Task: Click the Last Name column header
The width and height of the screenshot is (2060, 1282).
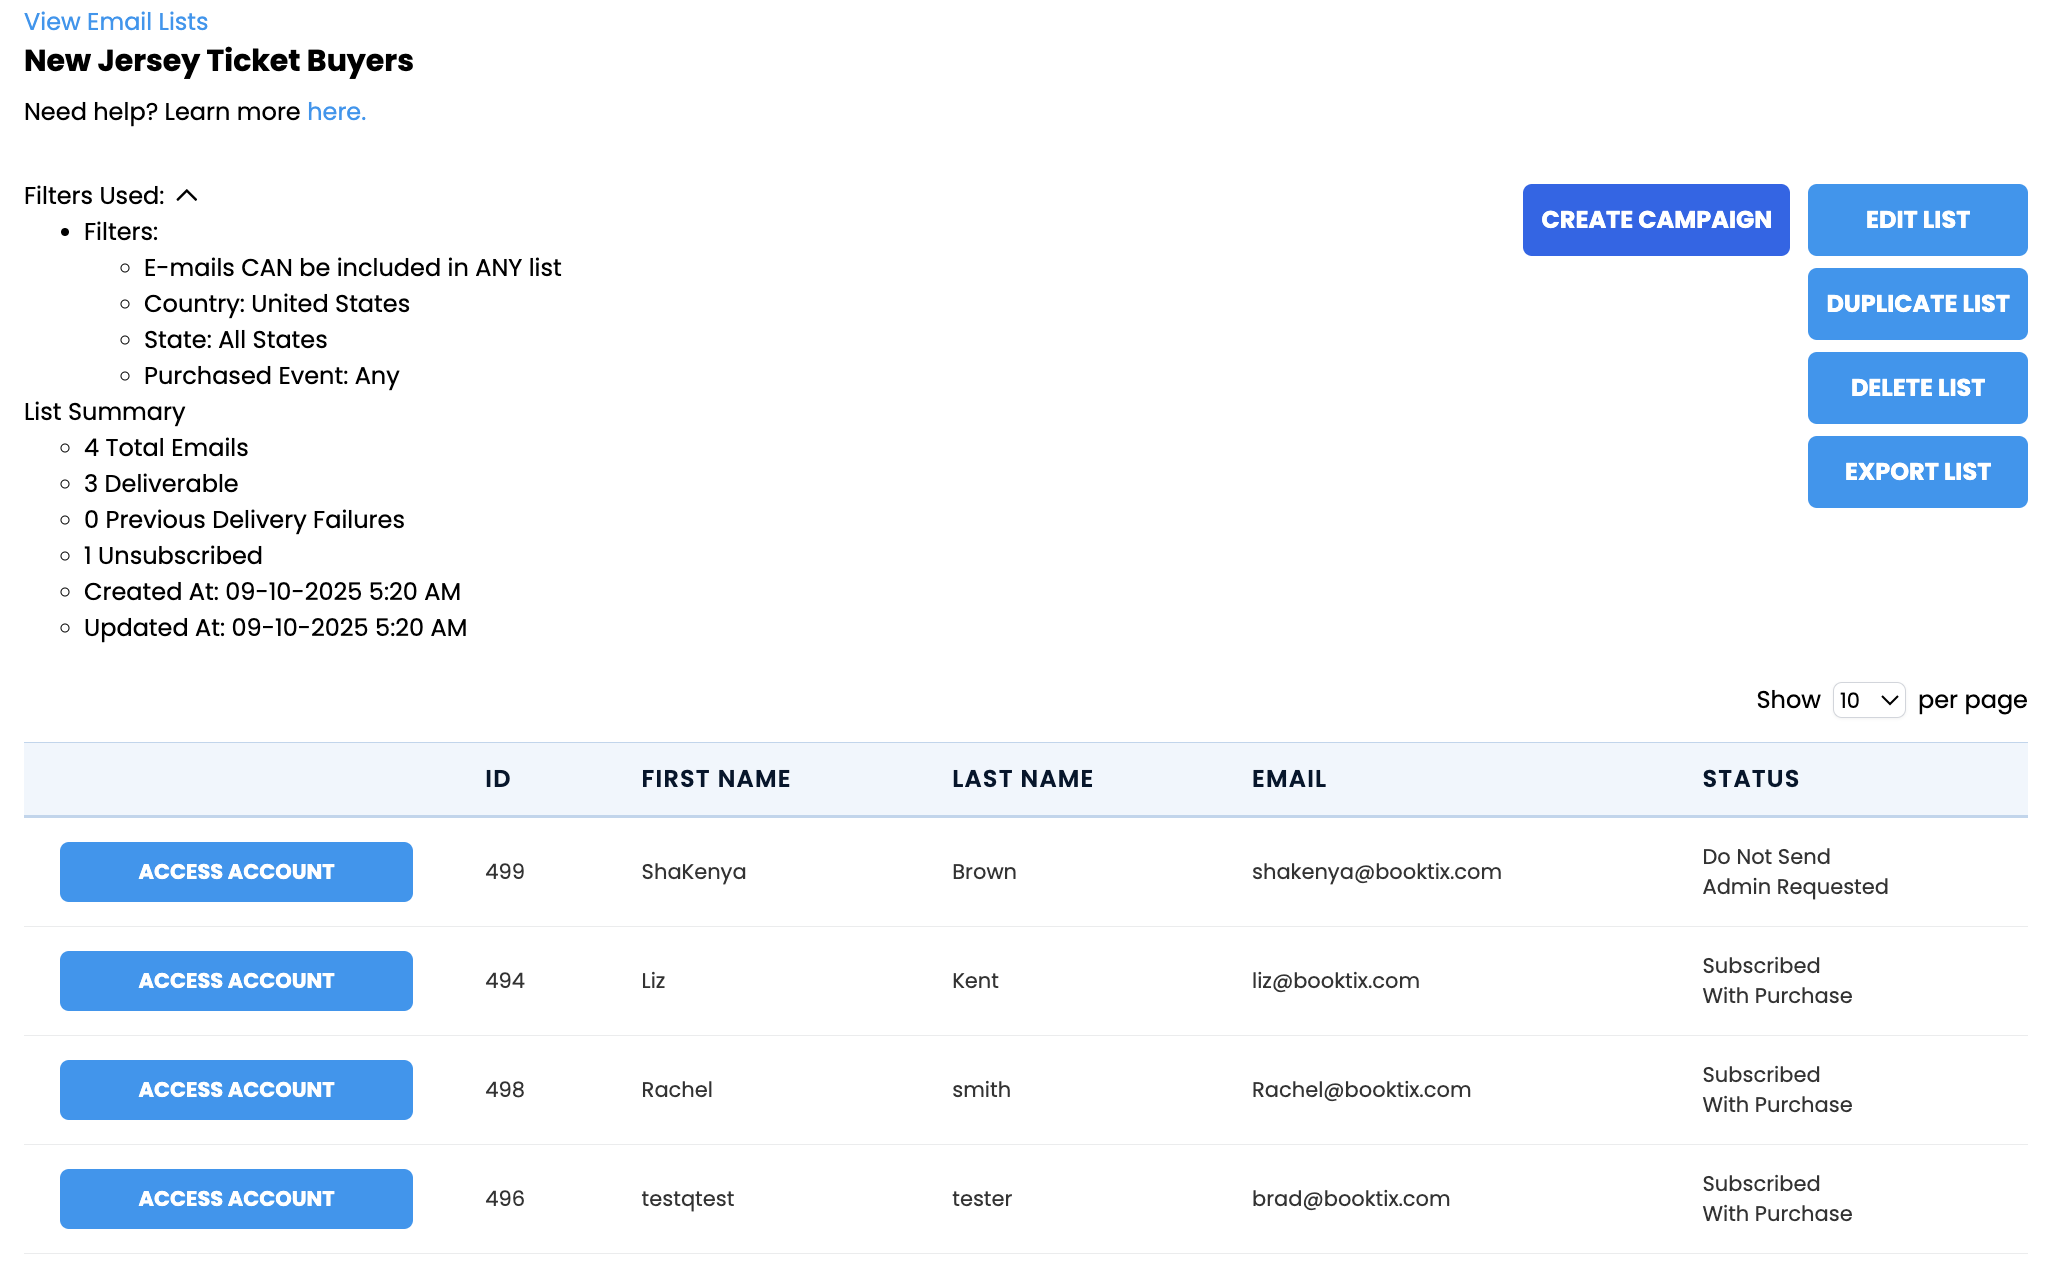Action: (x=1022, y=779)
